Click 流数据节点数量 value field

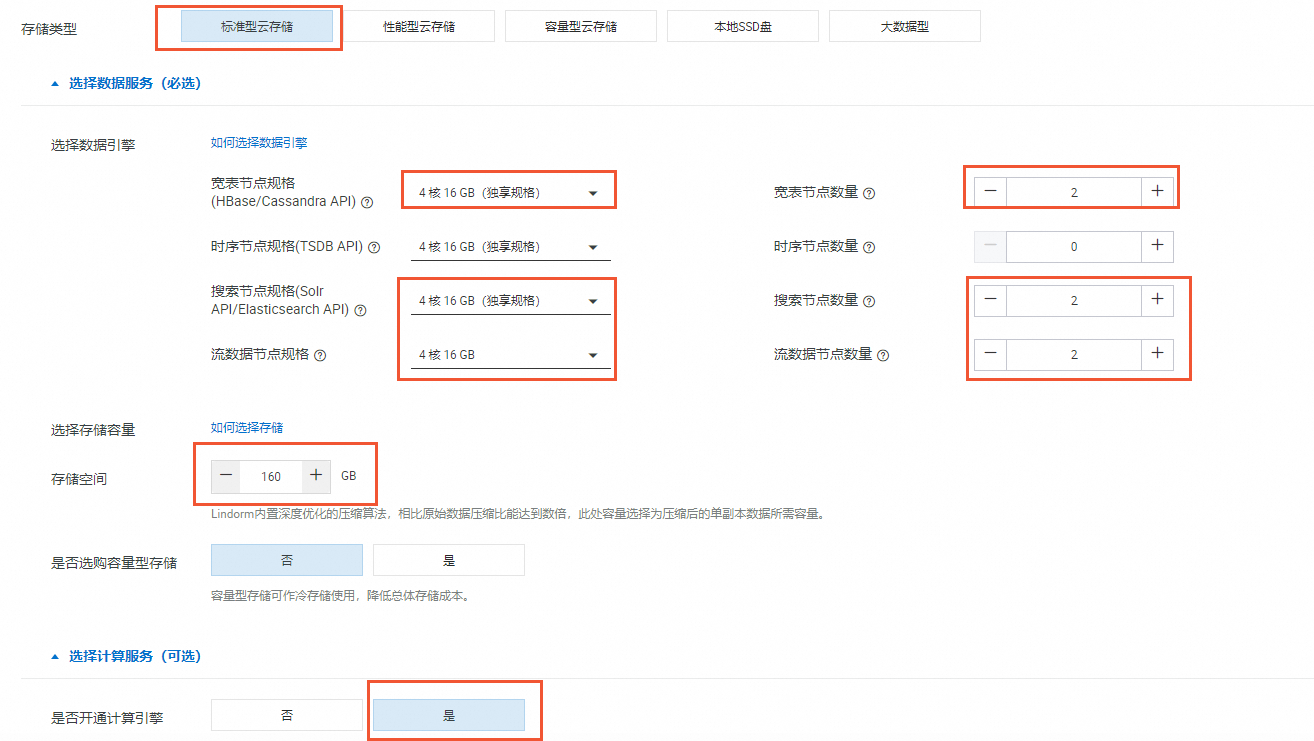(x=1074, y=354)
